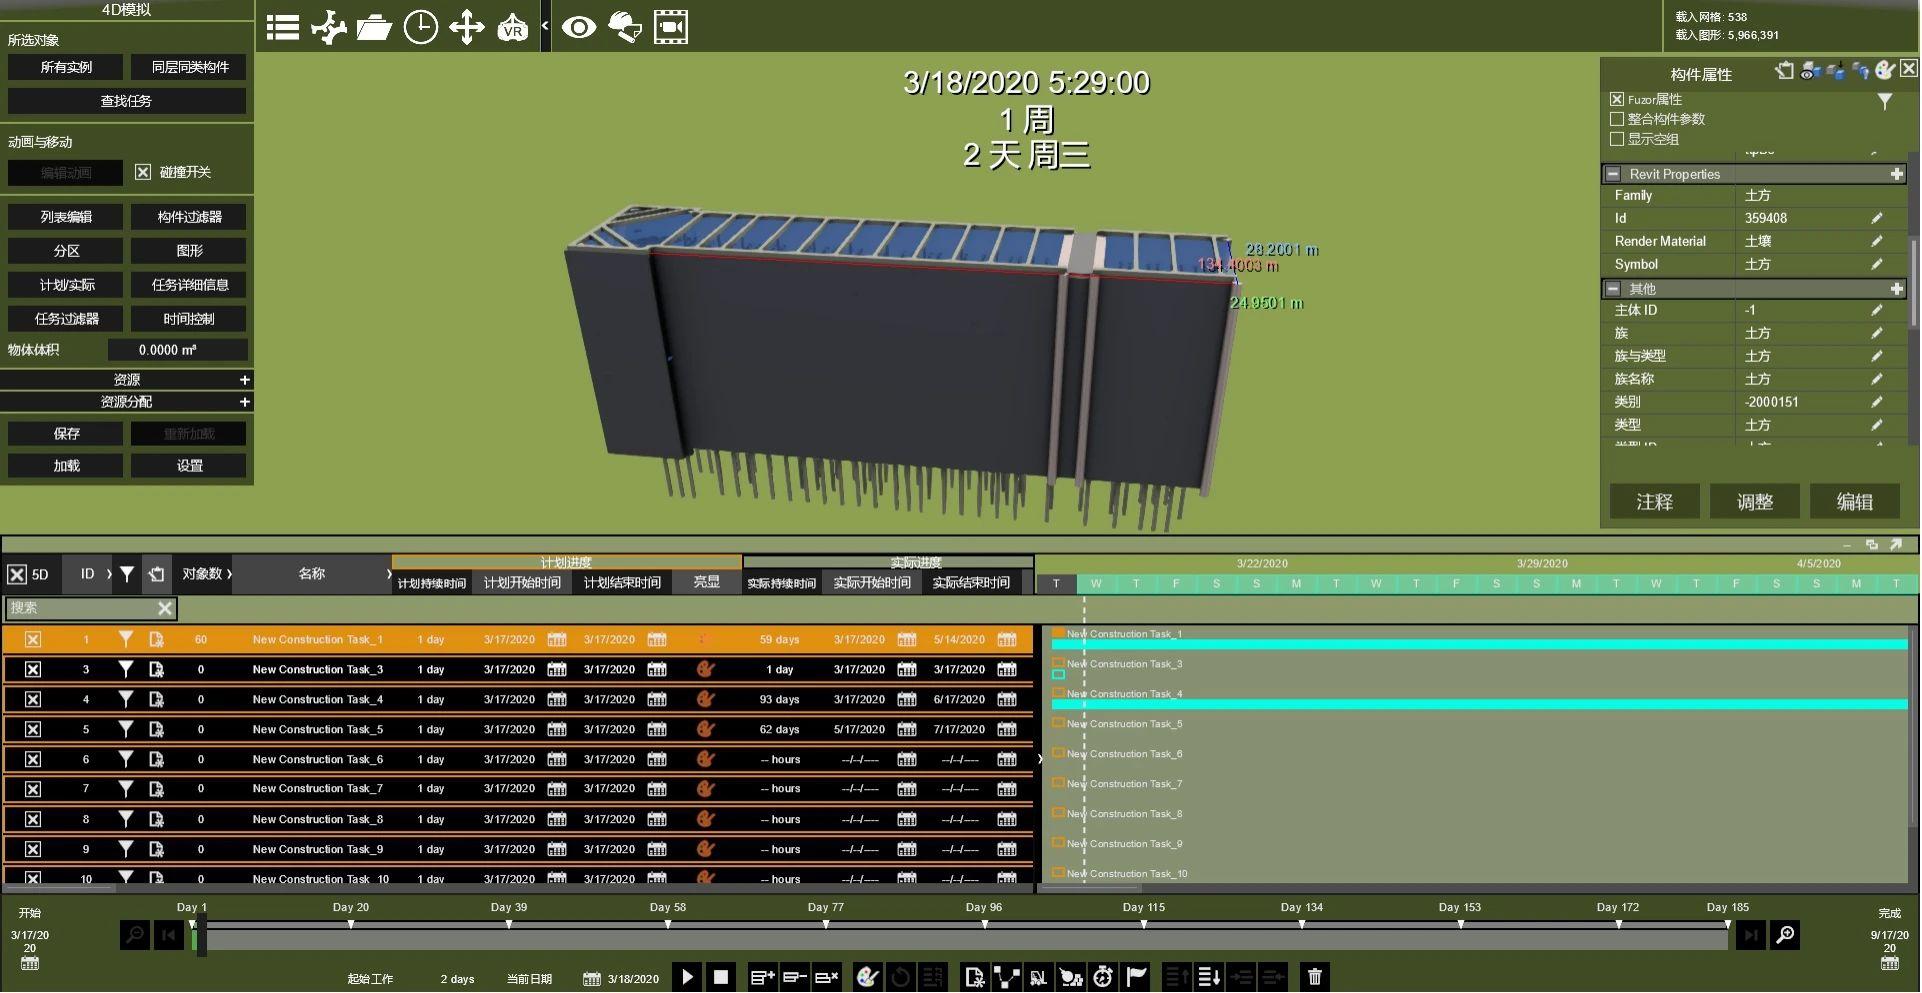Select the fly navigation mode icon
This screenshot has width=1922, height=993.
point(328,27)
